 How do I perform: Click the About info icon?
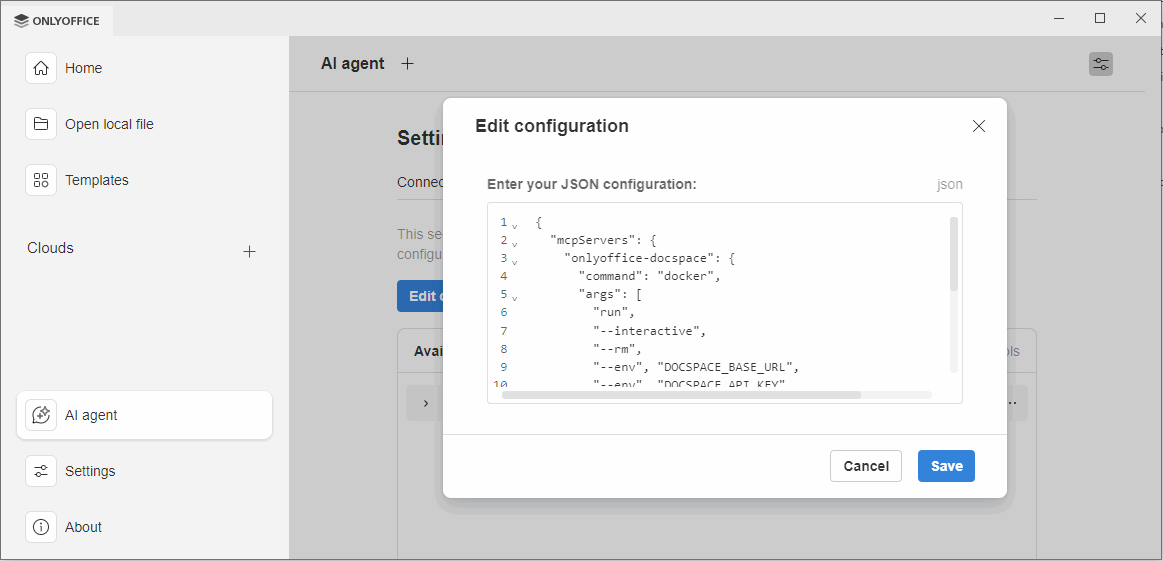tap(41, 527)
